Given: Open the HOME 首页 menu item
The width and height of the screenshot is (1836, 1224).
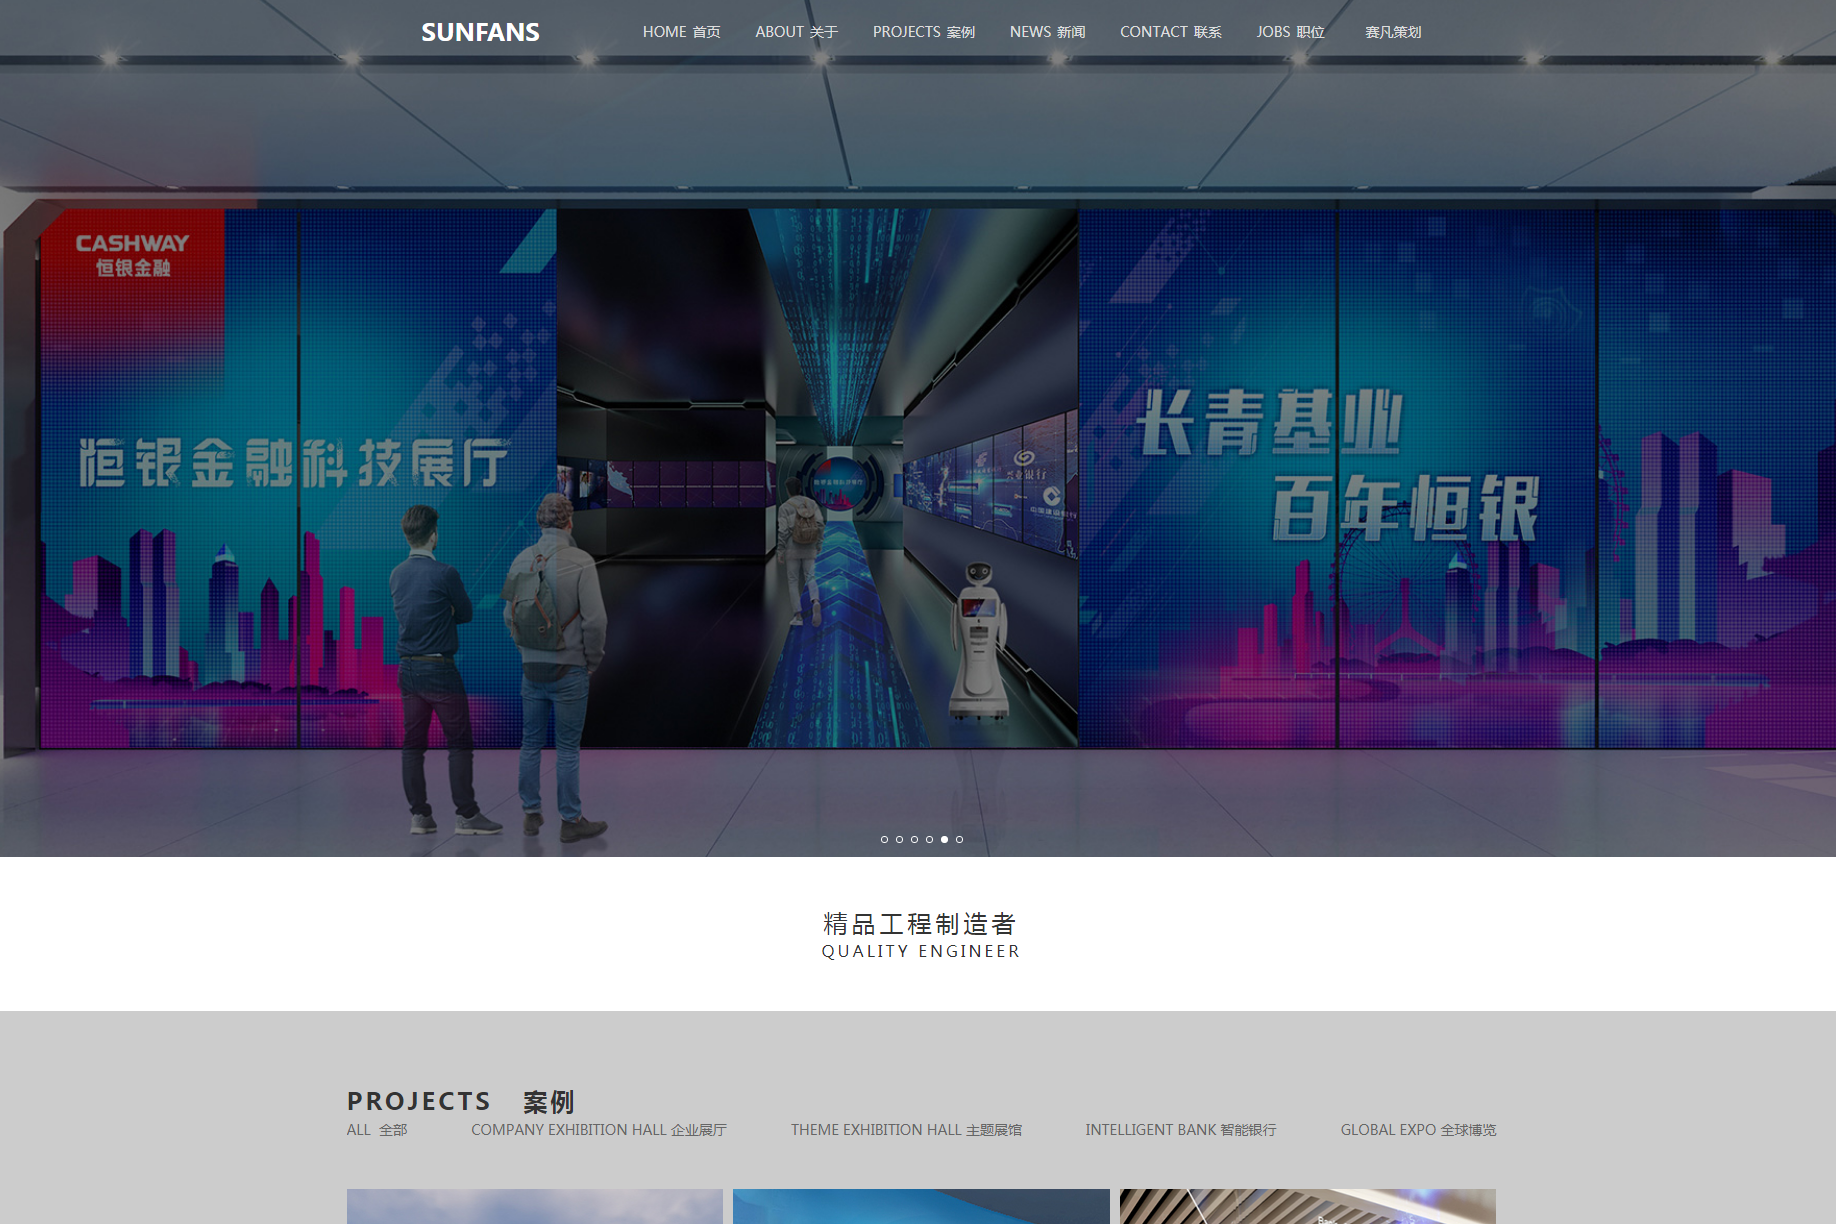Looking at the screenshot, I should click(681, 32).
